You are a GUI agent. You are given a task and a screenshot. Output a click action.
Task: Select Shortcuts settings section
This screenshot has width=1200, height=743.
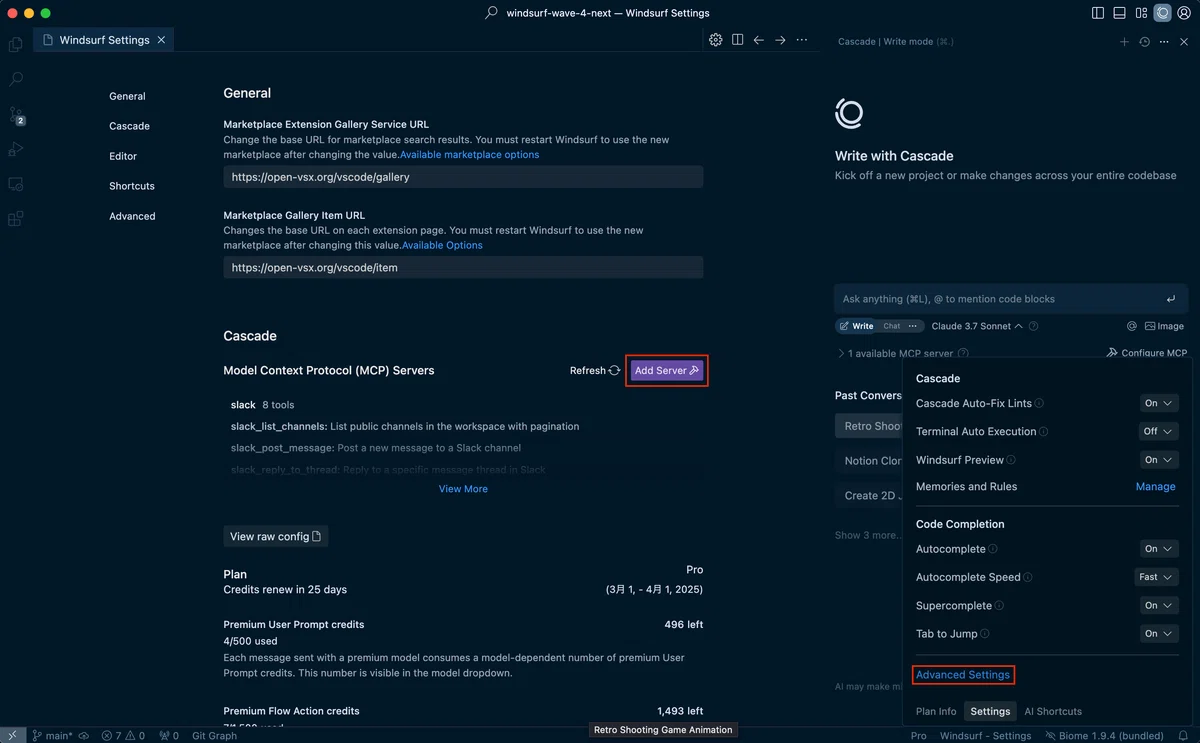coord(132,186)
